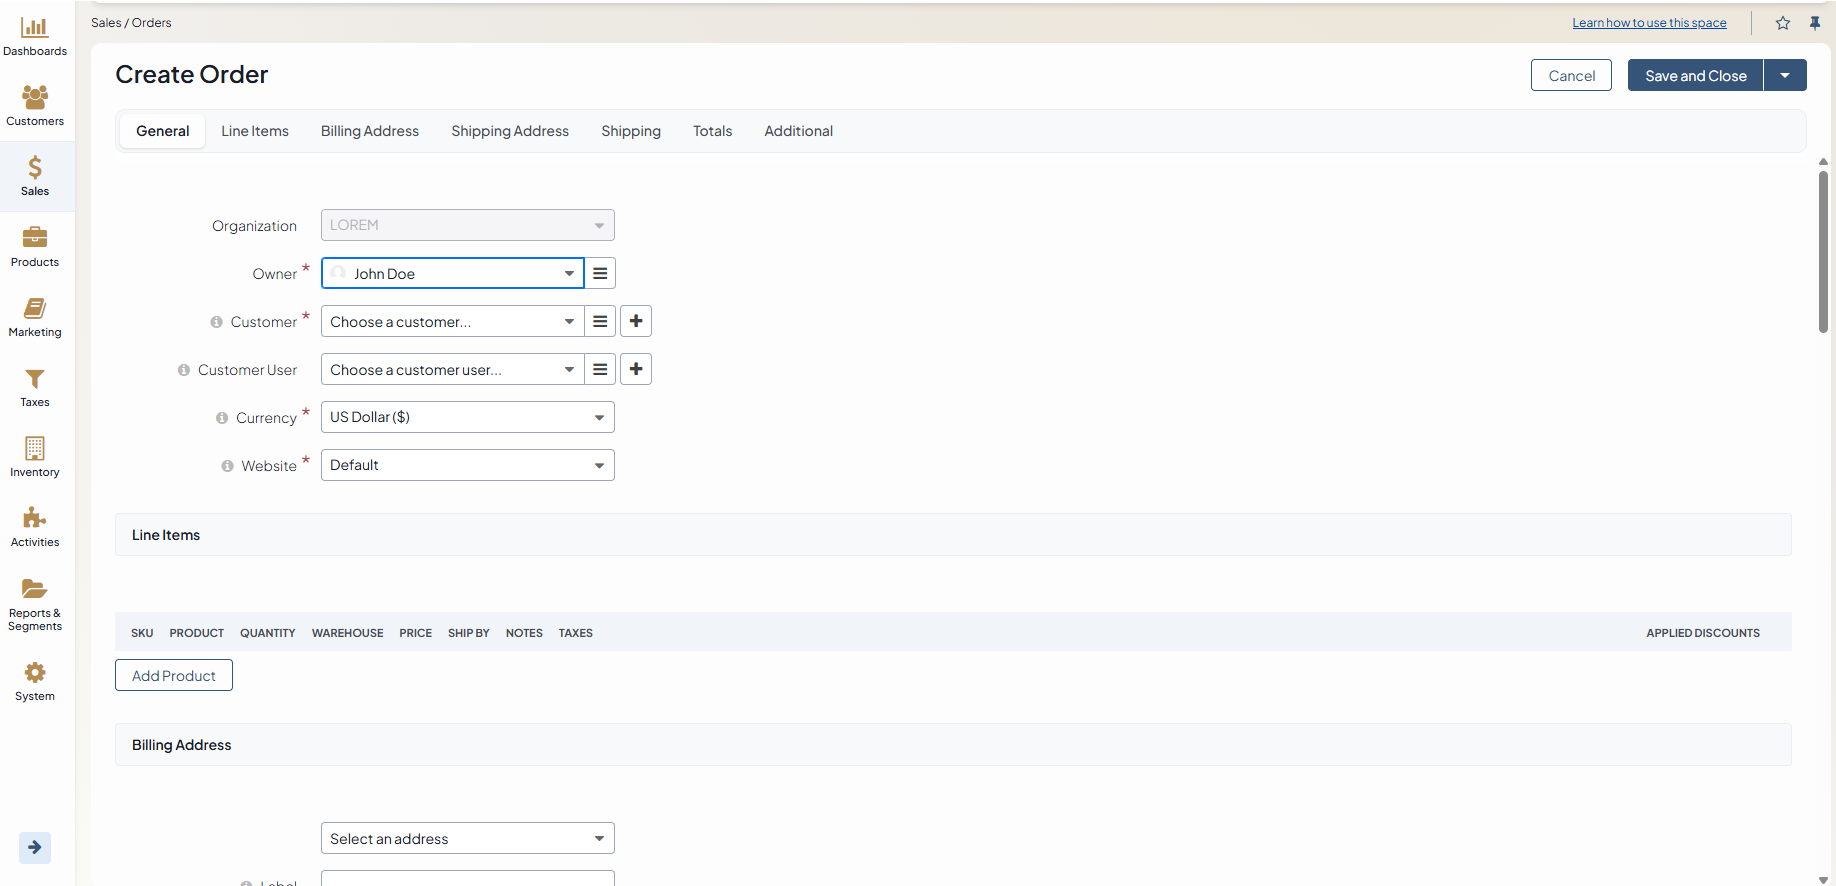Open Learn how to use this space link
Screen dimensions: 1836x886
[x=1649, y=23]
